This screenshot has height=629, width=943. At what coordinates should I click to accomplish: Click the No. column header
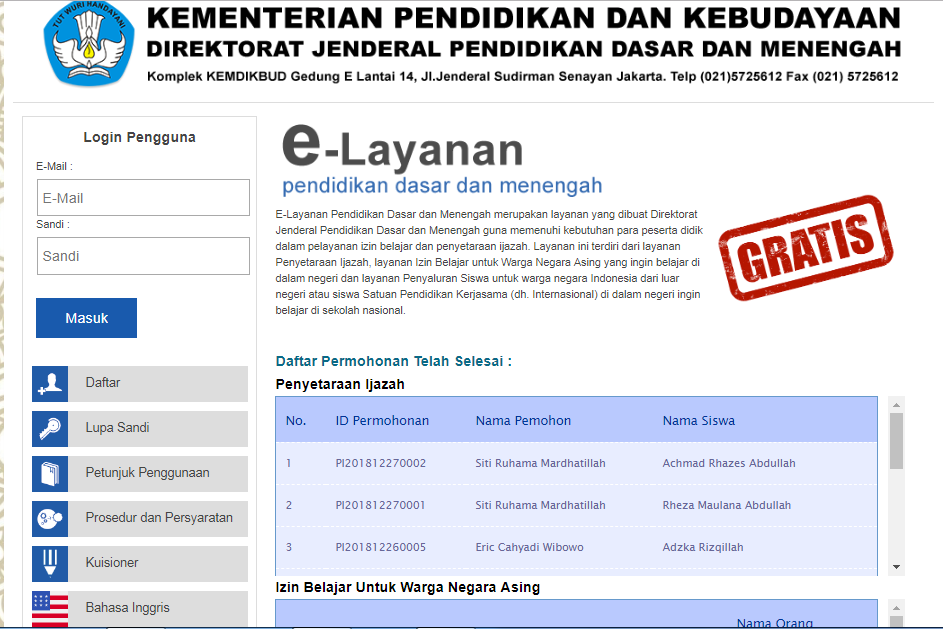[x=296, y=420]
